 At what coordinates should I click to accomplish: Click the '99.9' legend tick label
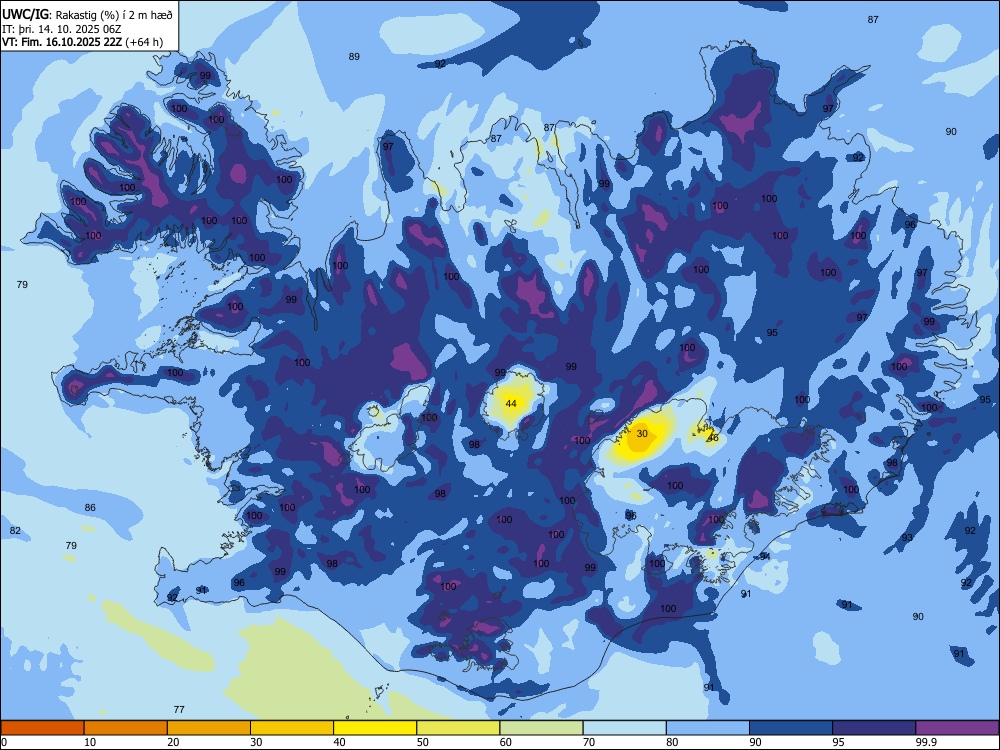tap(926, 742)
